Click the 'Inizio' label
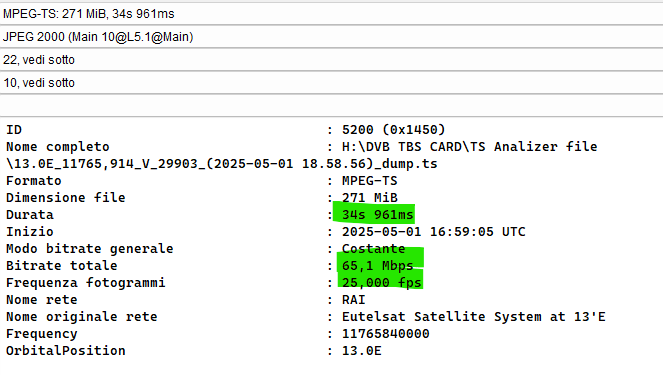 (x=30, y=232)
